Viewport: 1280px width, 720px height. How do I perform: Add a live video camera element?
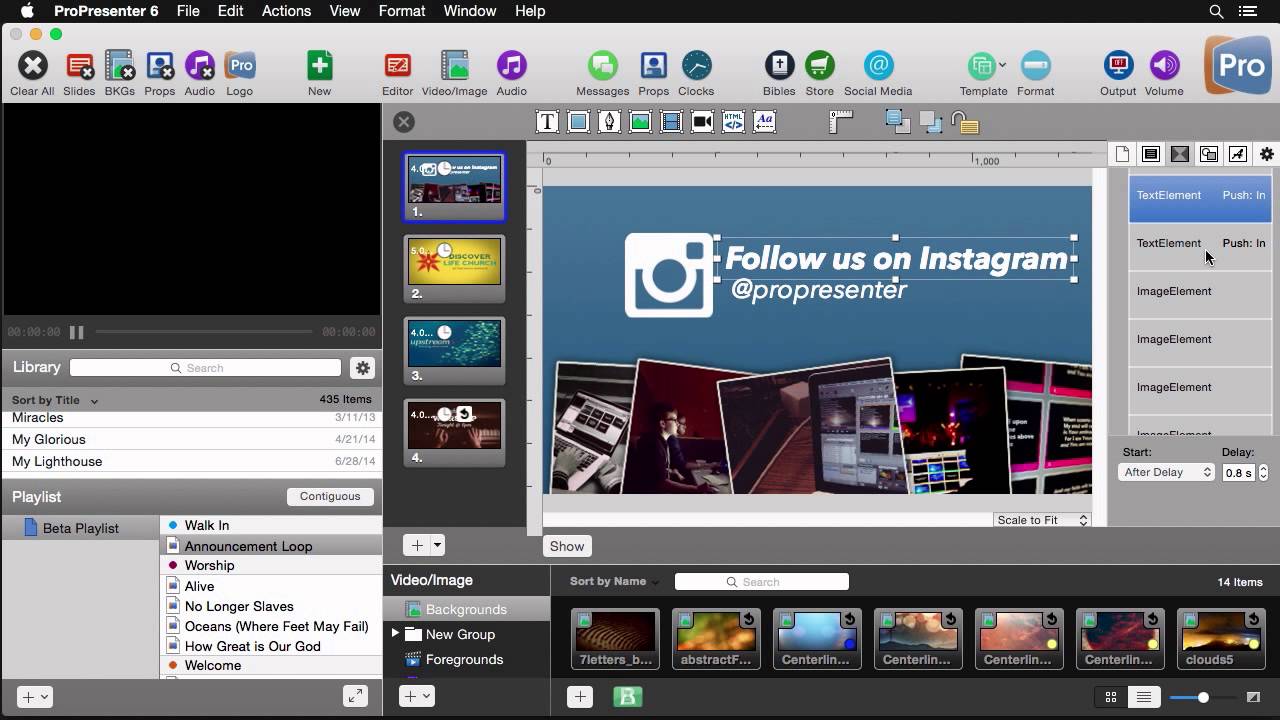702,122
